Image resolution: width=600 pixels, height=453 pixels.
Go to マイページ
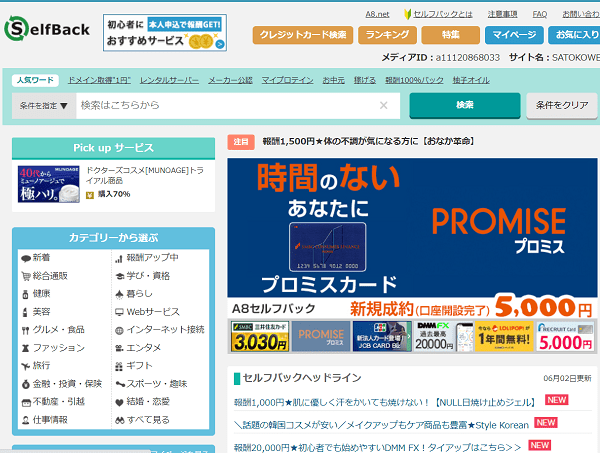click(x=514, y=35)
